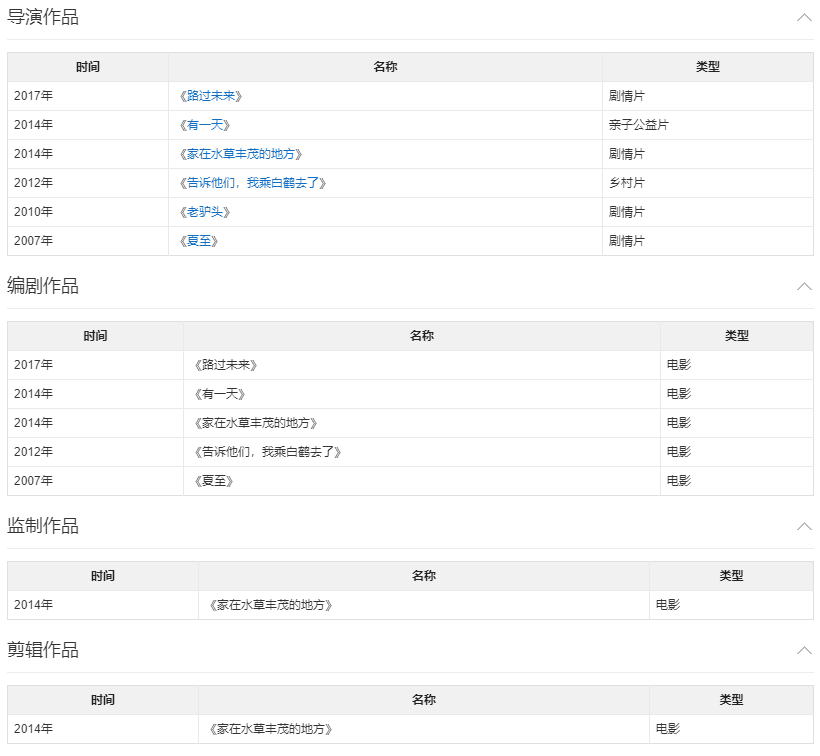Click 《路过未来》 in the 编剧作品 table

226,365
